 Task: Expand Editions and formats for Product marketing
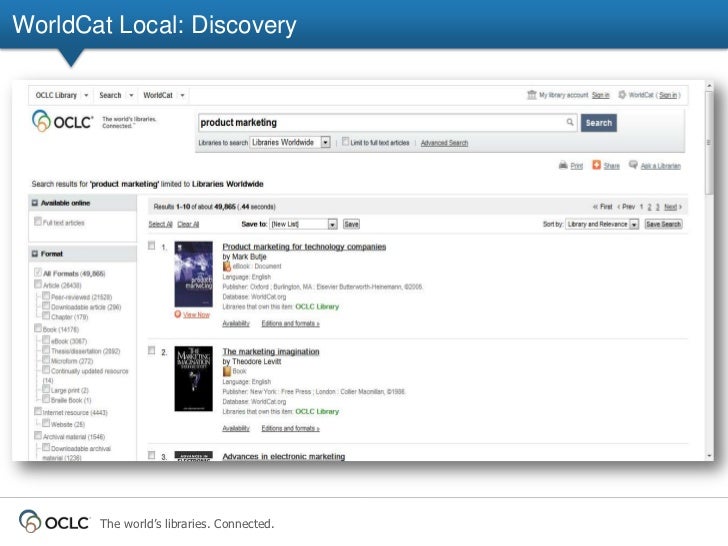pos(290,324)
